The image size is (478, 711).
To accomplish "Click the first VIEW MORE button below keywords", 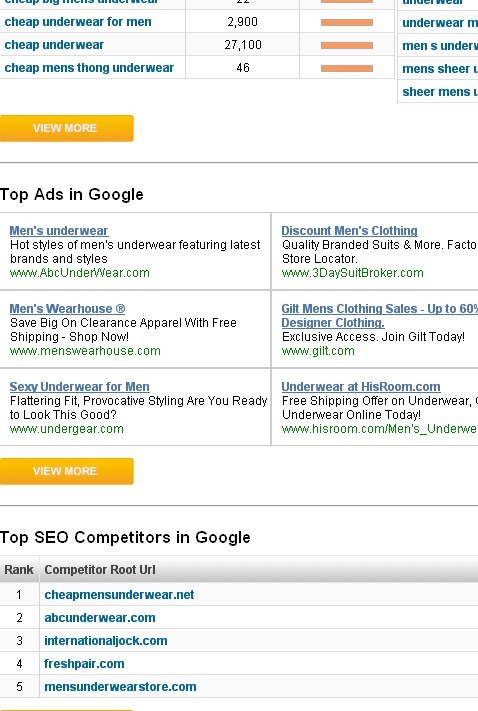I will point(67,128).
